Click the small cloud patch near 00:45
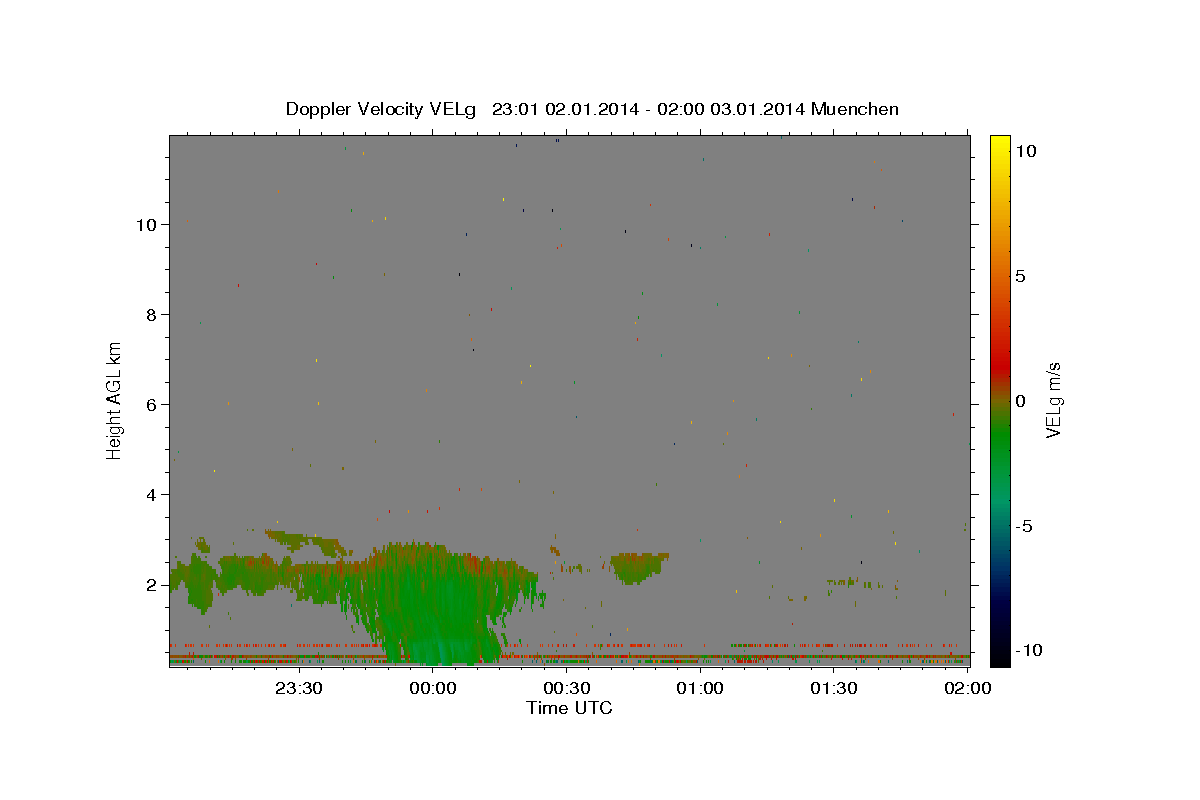This screenshot has height=800, width=1200. [x=640, y=566]
